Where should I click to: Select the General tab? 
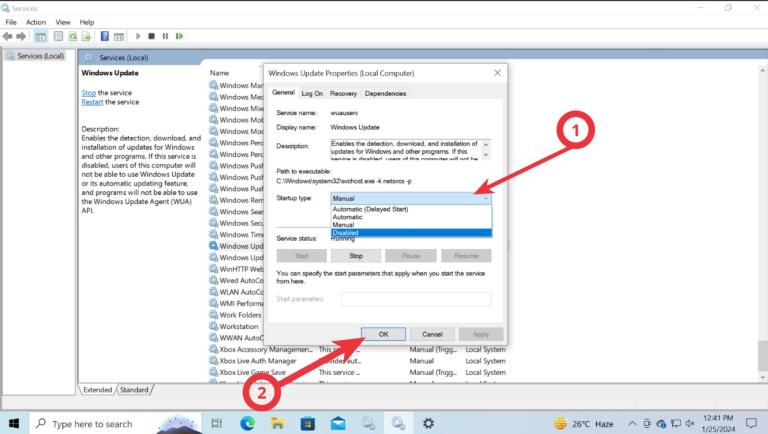[x=283, y=93]
